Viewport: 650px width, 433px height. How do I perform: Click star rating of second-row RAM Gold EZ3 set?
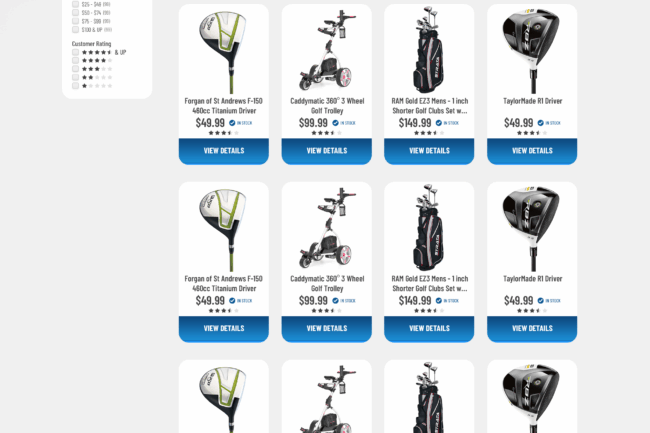pos(429,310)
